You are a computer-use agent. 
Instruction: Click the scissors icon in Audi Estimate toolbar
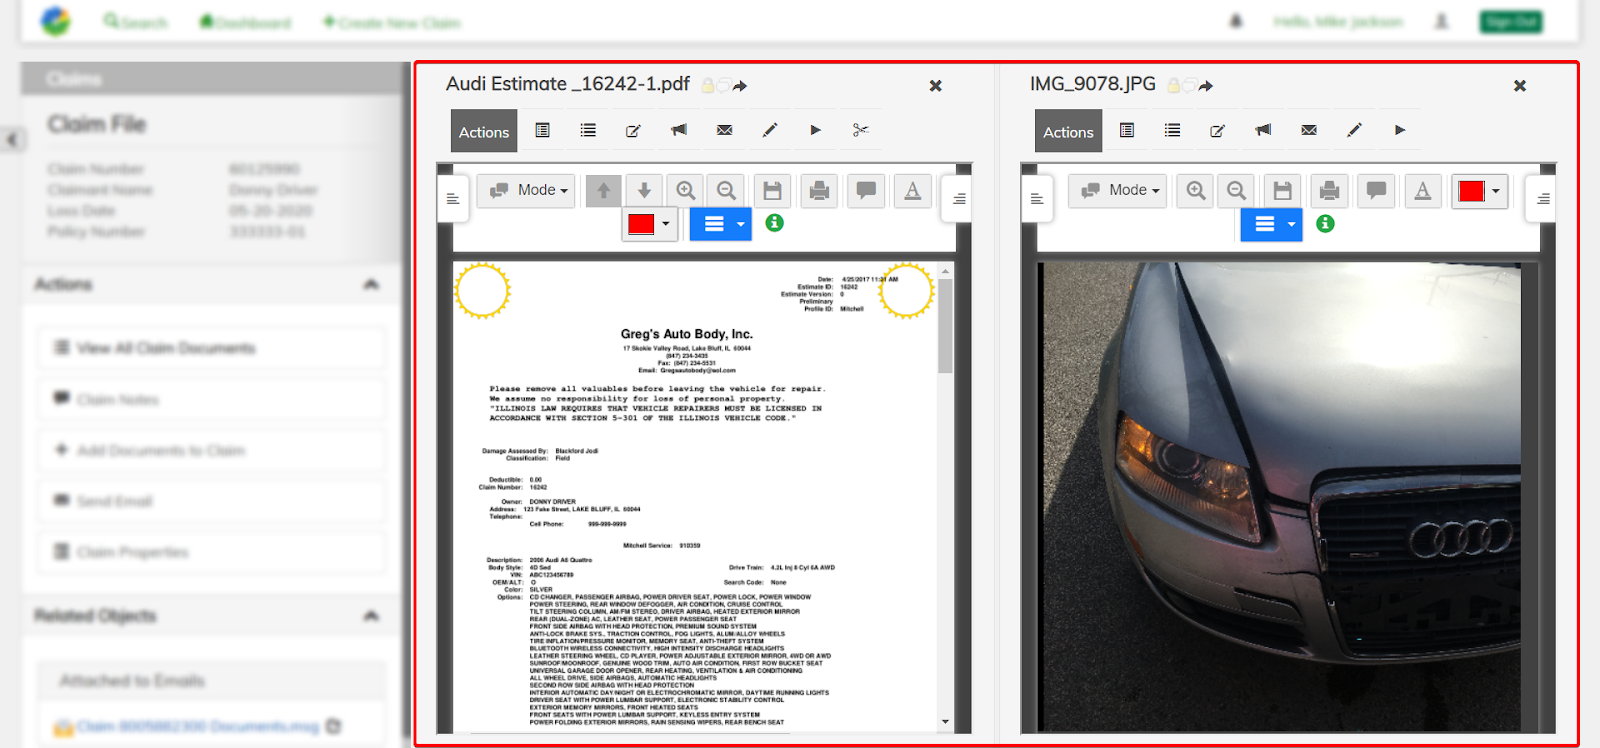(860, 130)
